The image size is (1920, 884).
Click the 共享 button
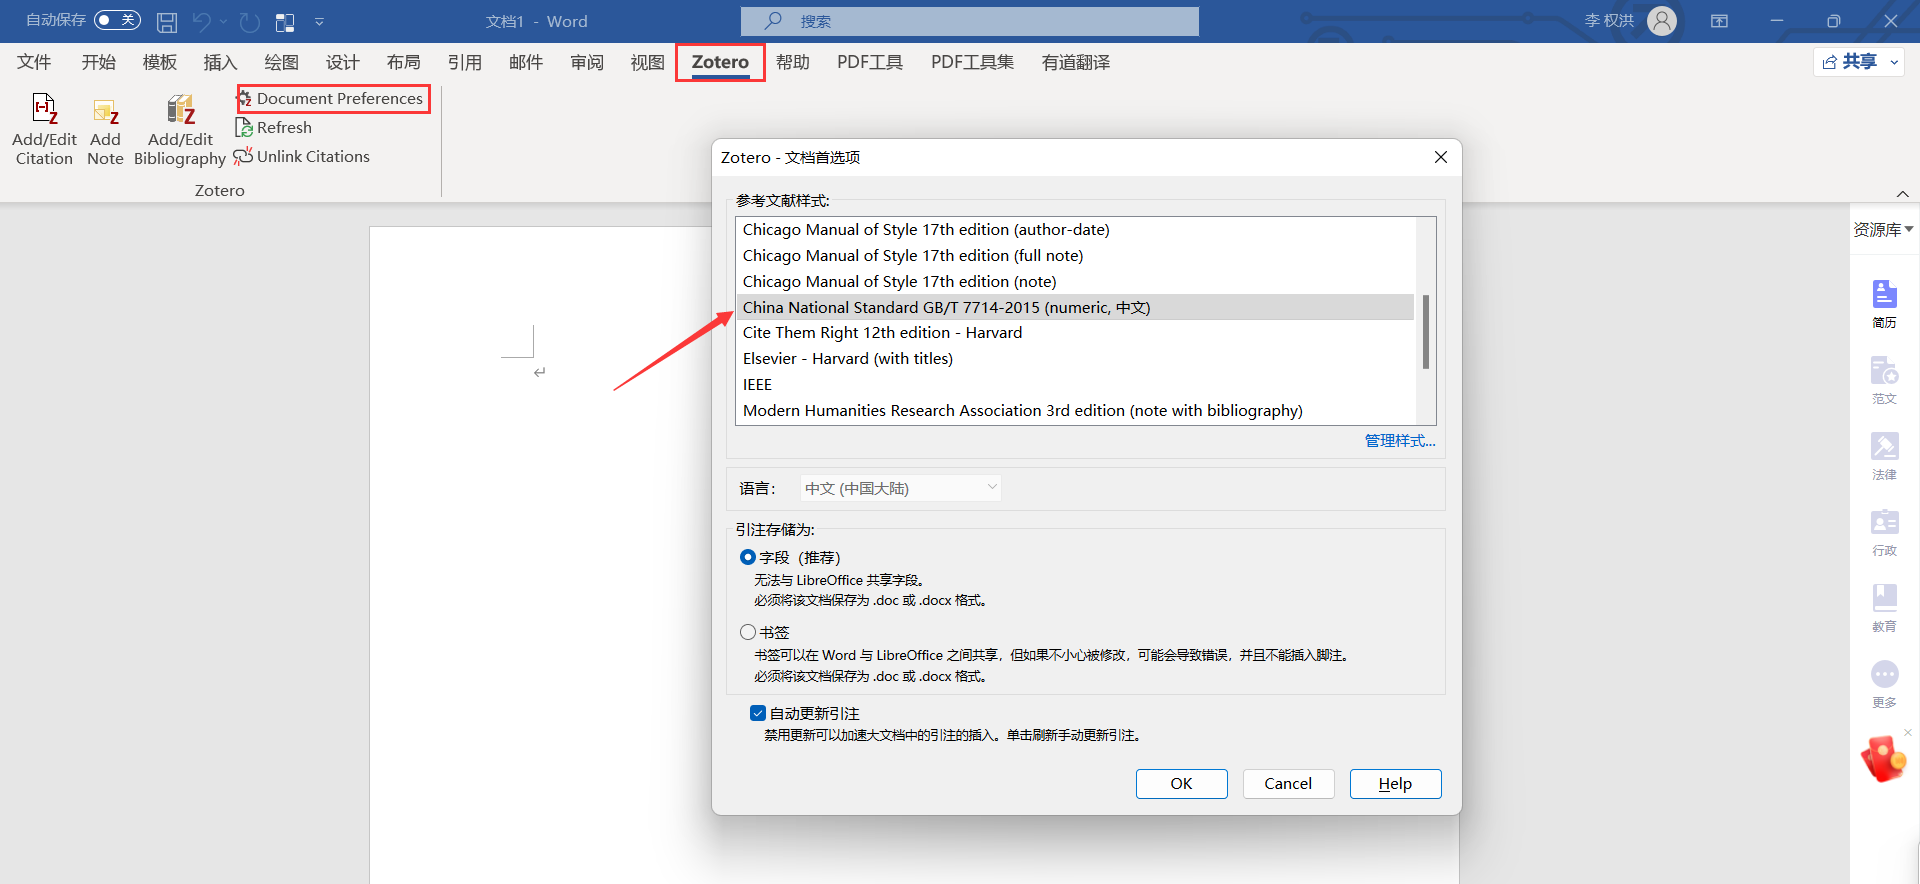[1850, 62]
